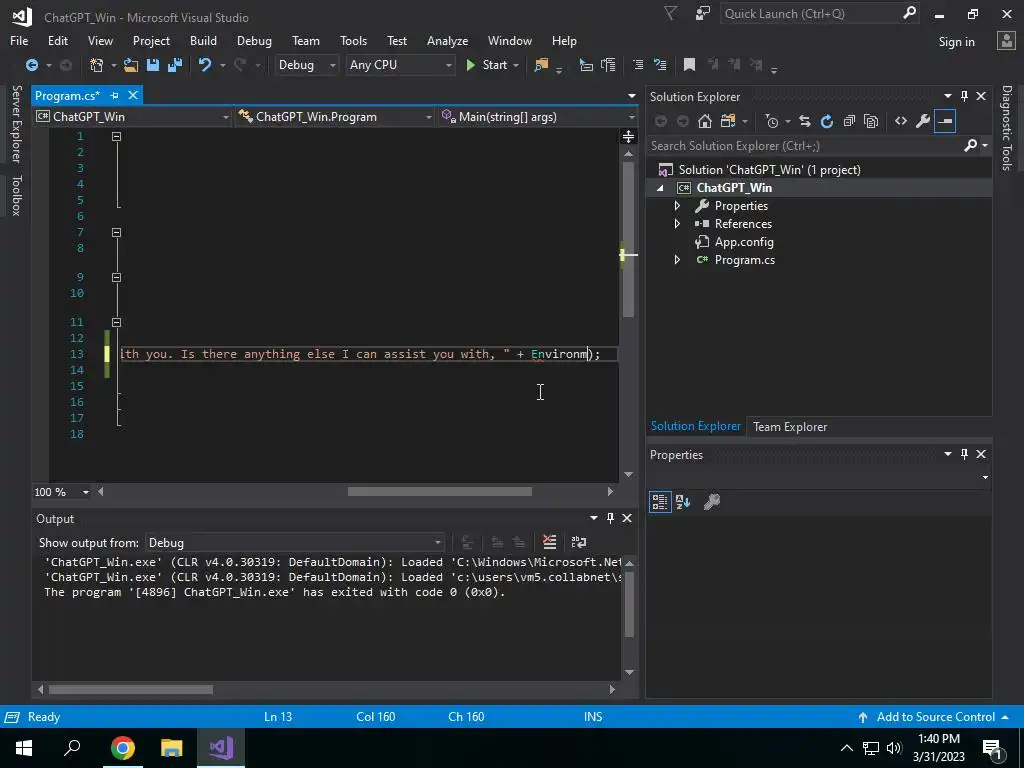Open the Any CPU platform dropdown

400,65
